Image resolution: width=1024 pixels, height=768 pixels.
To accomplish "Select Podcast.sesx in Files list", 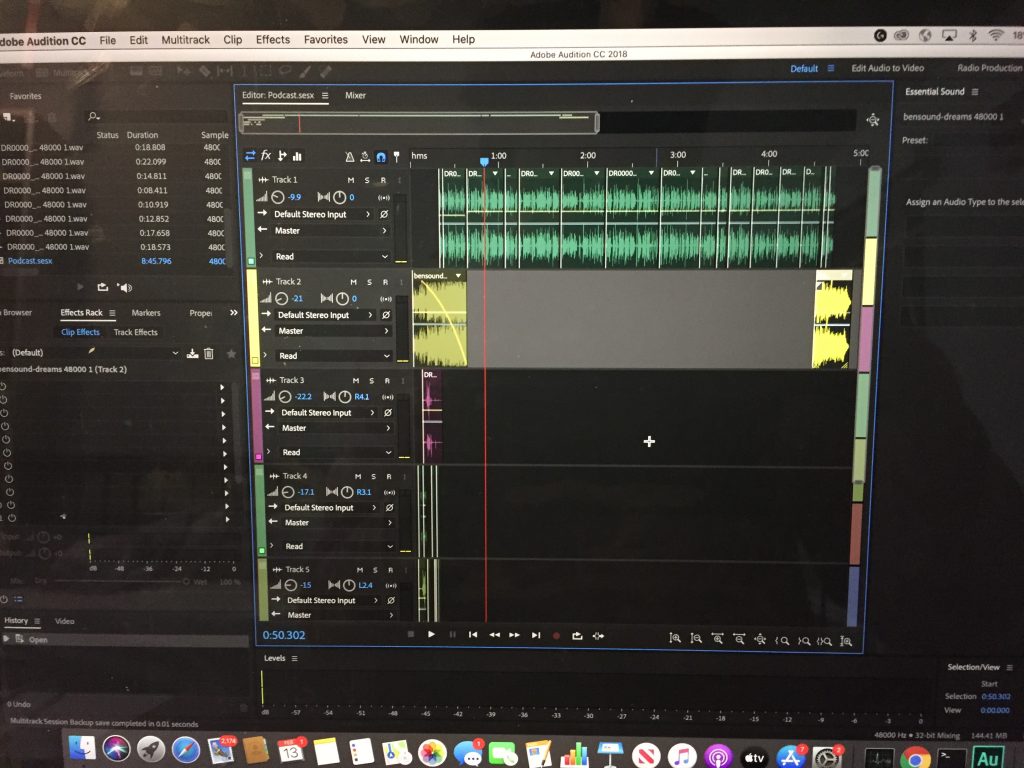I will point(30,261).
